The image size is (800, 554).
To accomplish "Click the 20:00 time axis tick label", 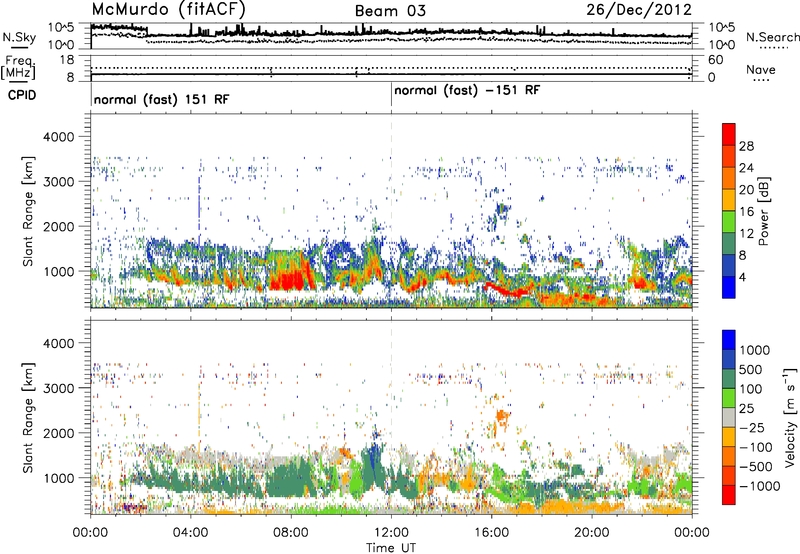I will [x=592, y=533].
